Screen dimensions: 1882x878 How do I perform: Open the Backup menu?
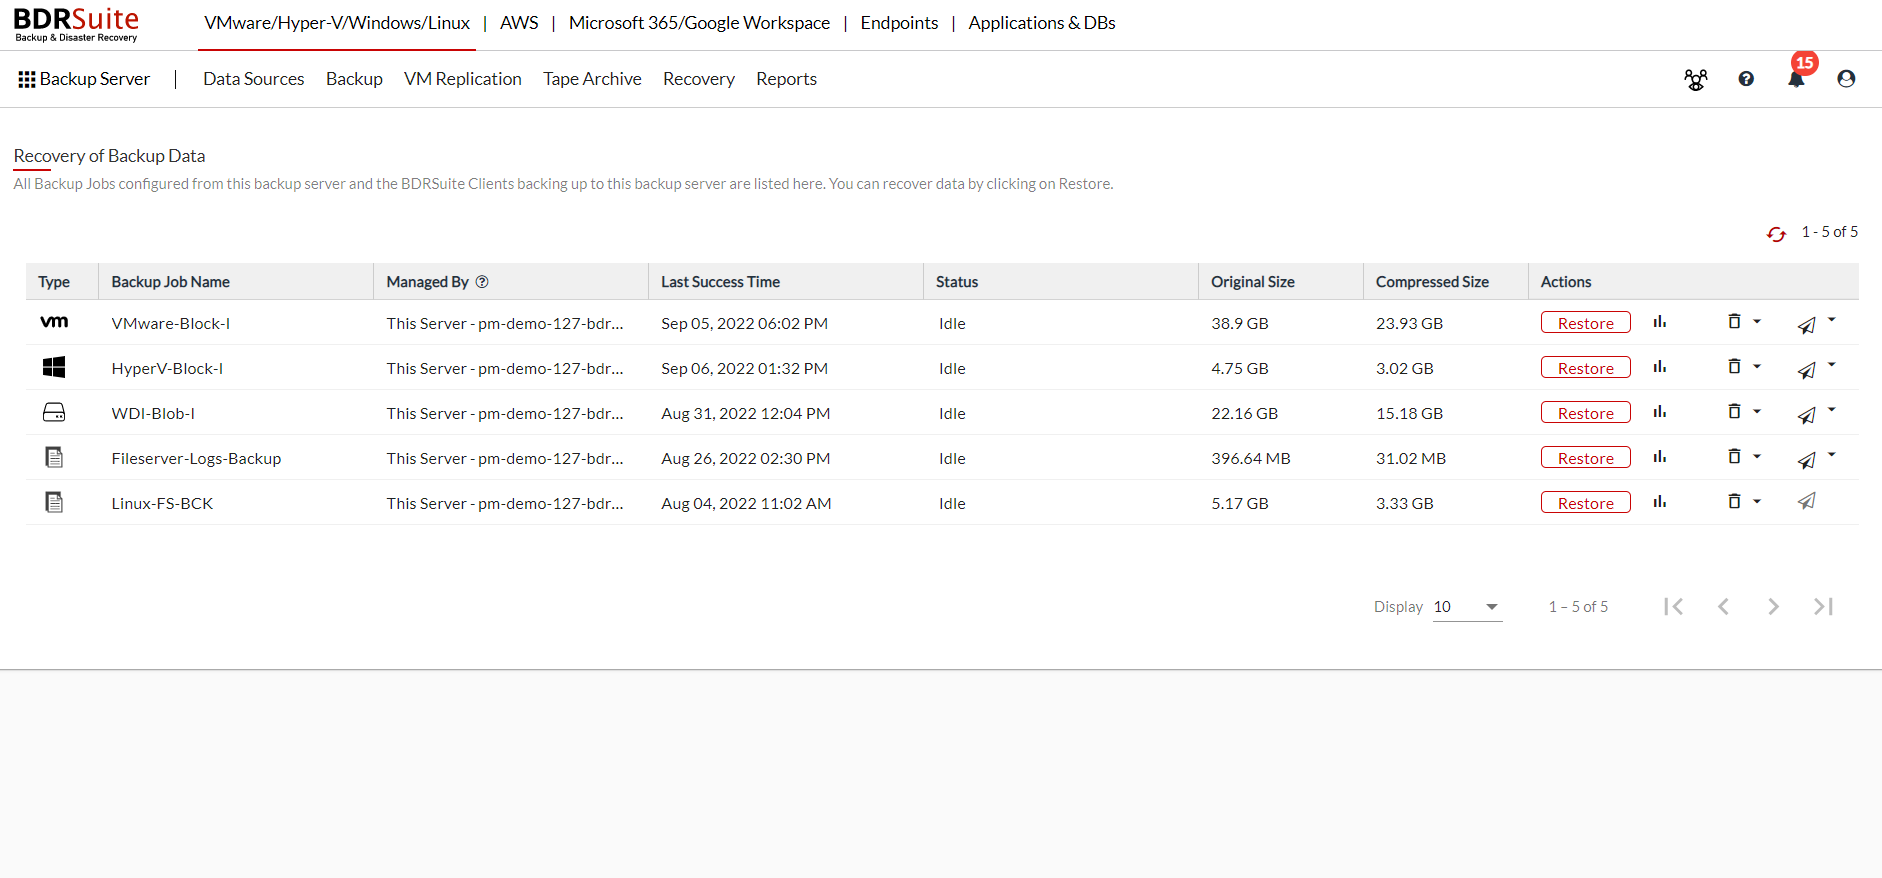point(354,79)
